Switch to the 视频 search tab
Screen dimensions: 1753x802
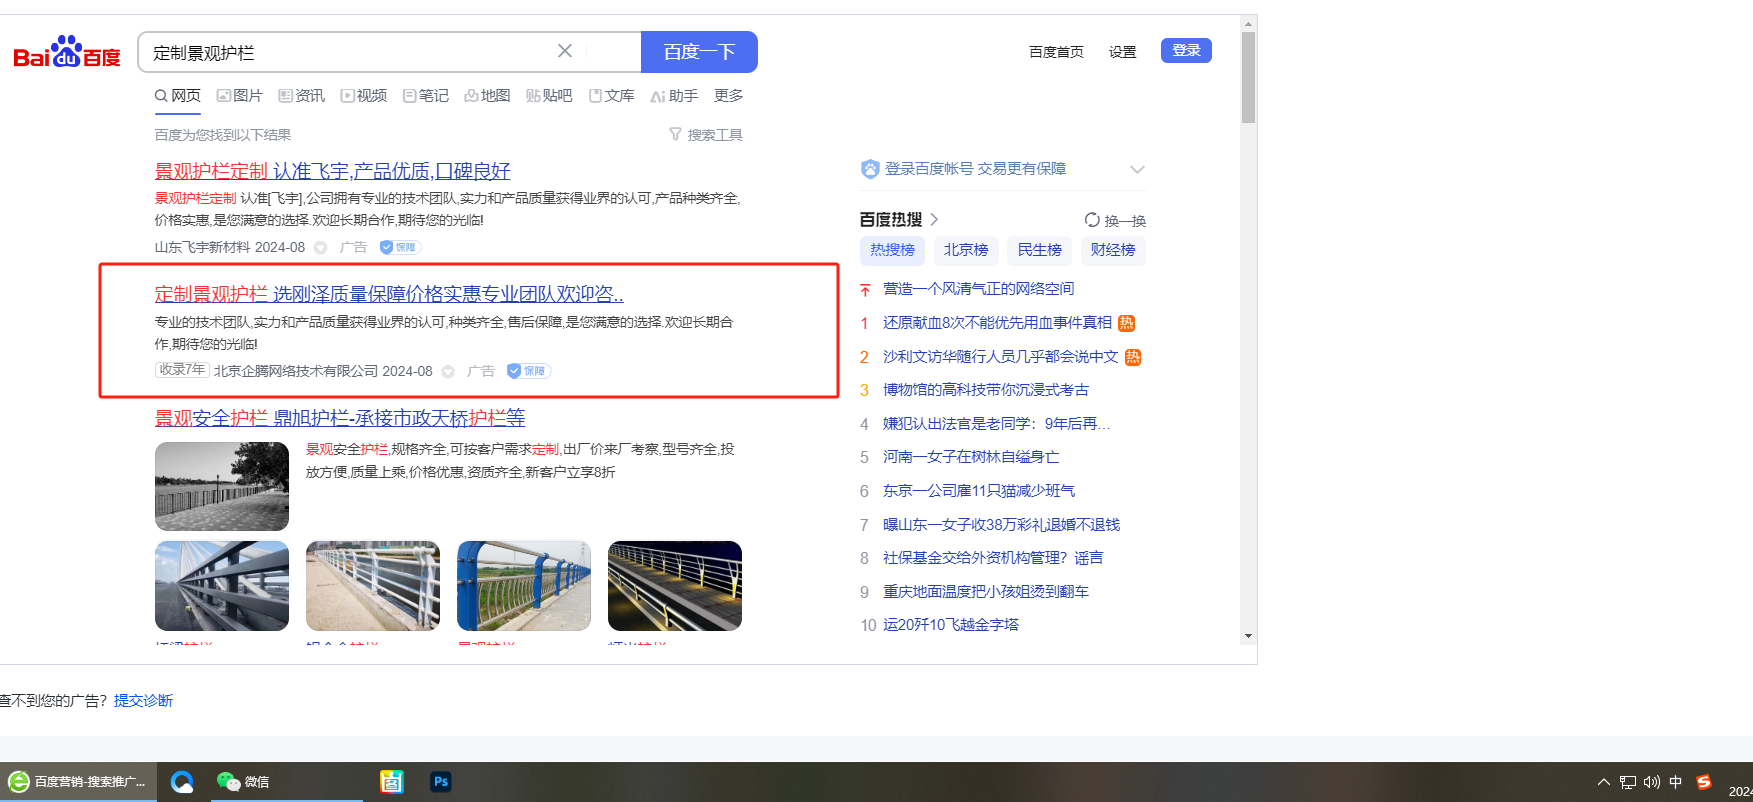(364, 95)
